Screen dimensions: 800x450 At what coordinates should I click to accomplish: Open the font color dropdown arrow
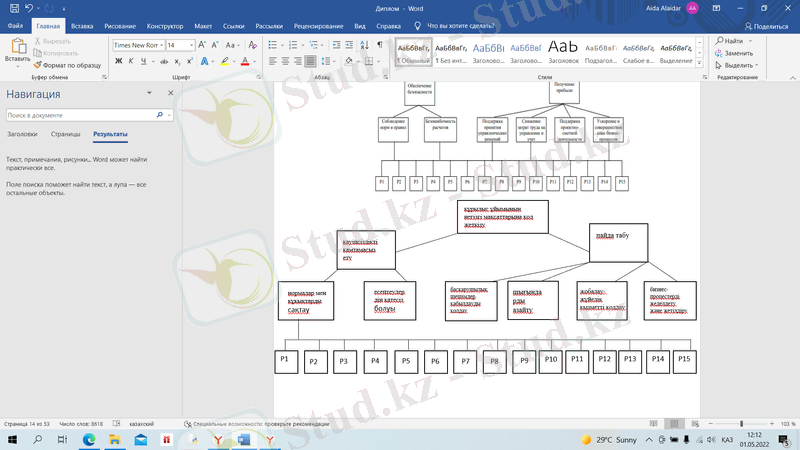[x=254, y=61]
